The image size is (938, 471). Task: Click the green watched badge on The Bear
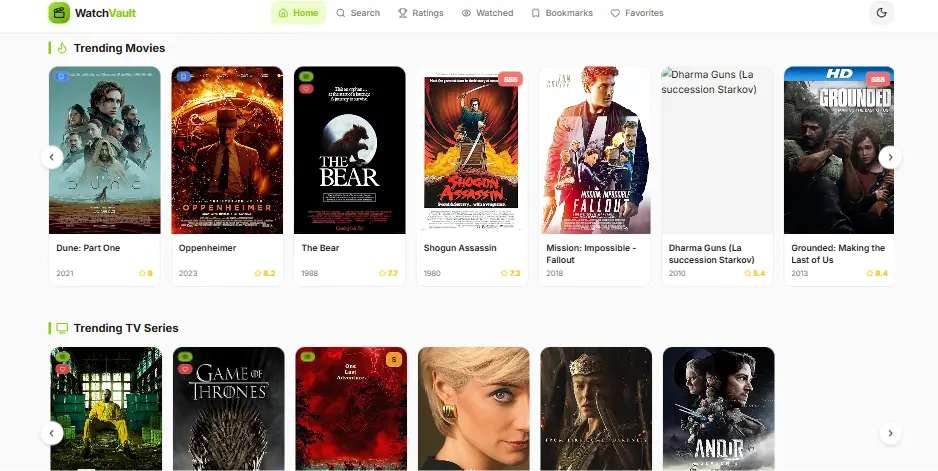[x=306, y=77]
